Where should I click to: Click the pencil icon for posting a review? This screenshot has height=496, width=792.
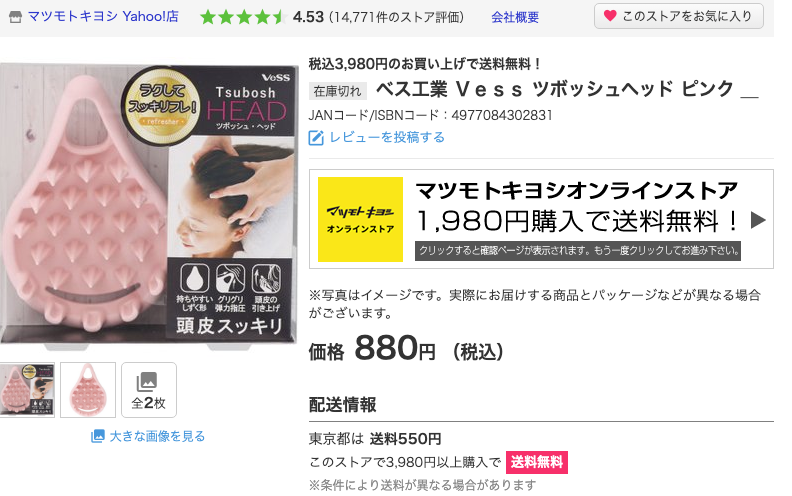[x=316, y=137]
